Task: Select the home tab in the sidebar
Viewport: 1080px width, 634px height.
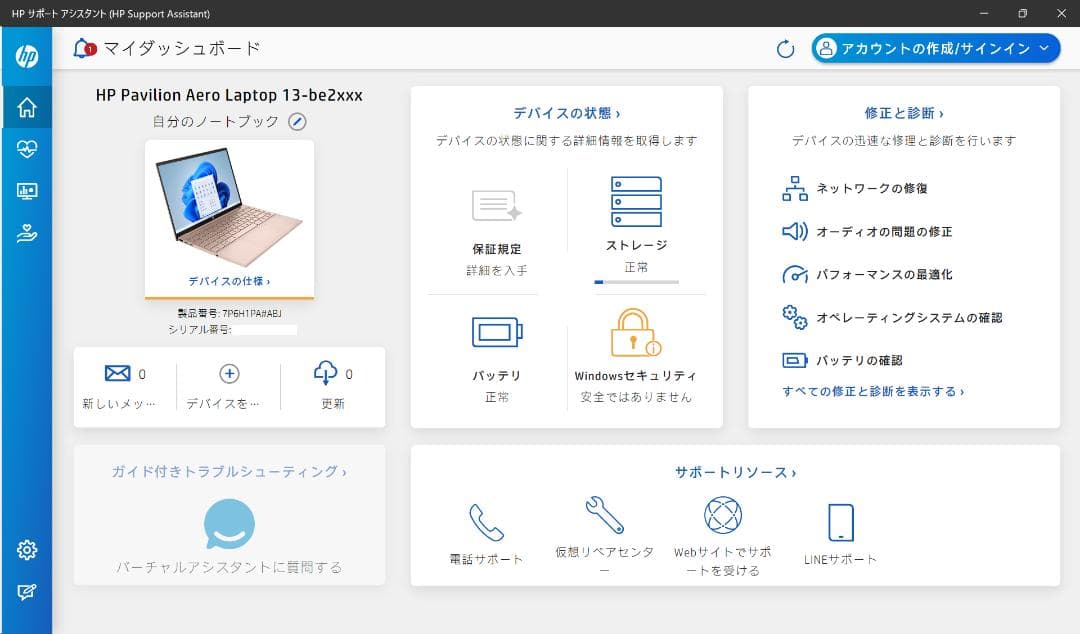Action: [26, 106]
